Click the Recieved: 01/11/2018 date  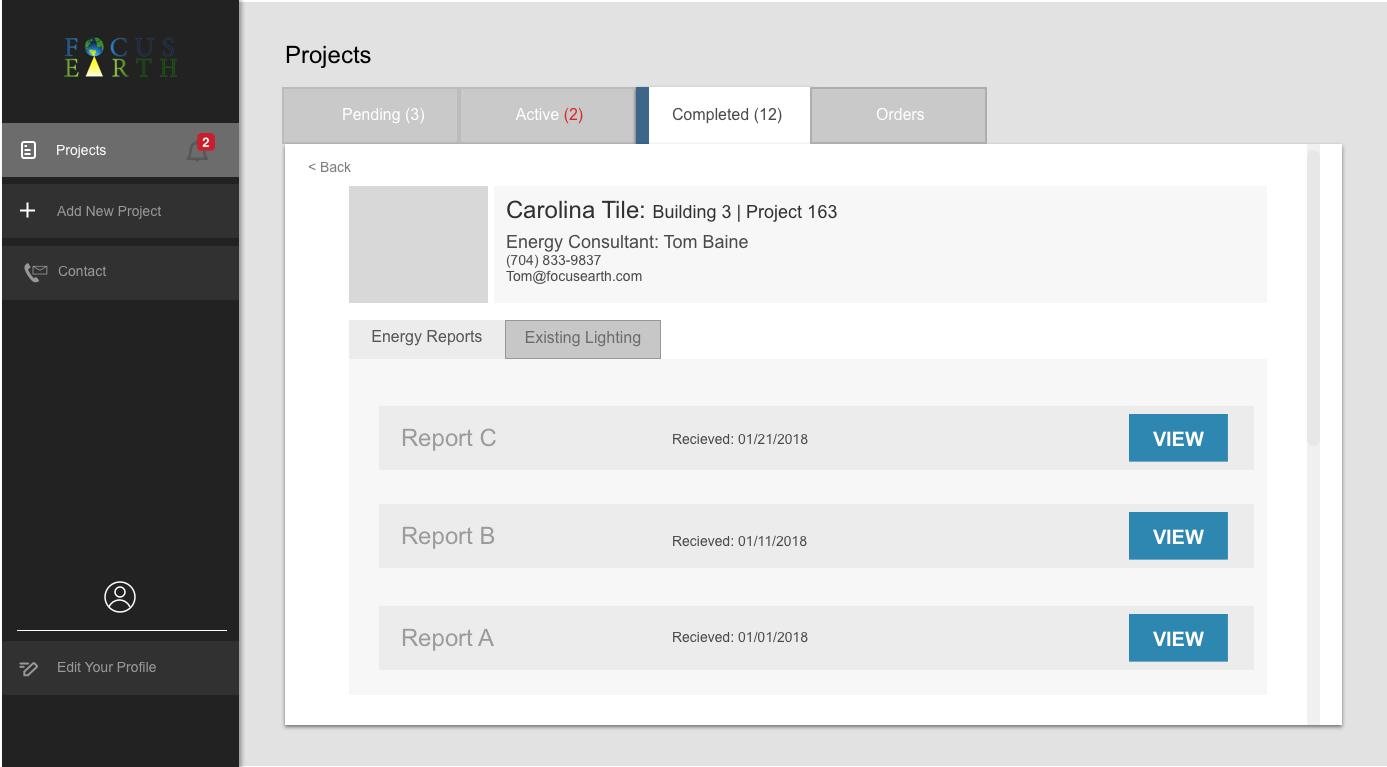pyautogui.click(x=740, y=541)
